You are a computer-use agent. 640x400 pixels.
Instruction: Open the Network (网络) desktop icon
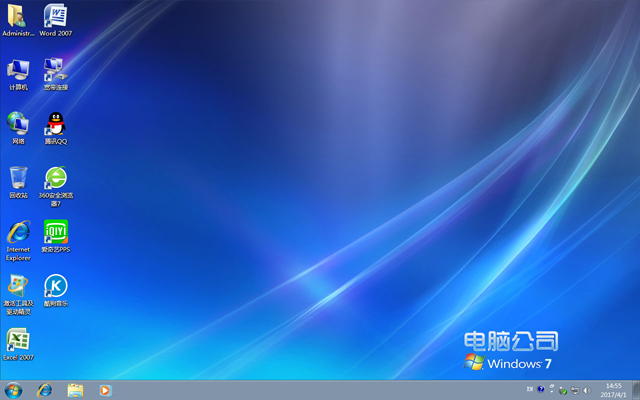[18, 123]
